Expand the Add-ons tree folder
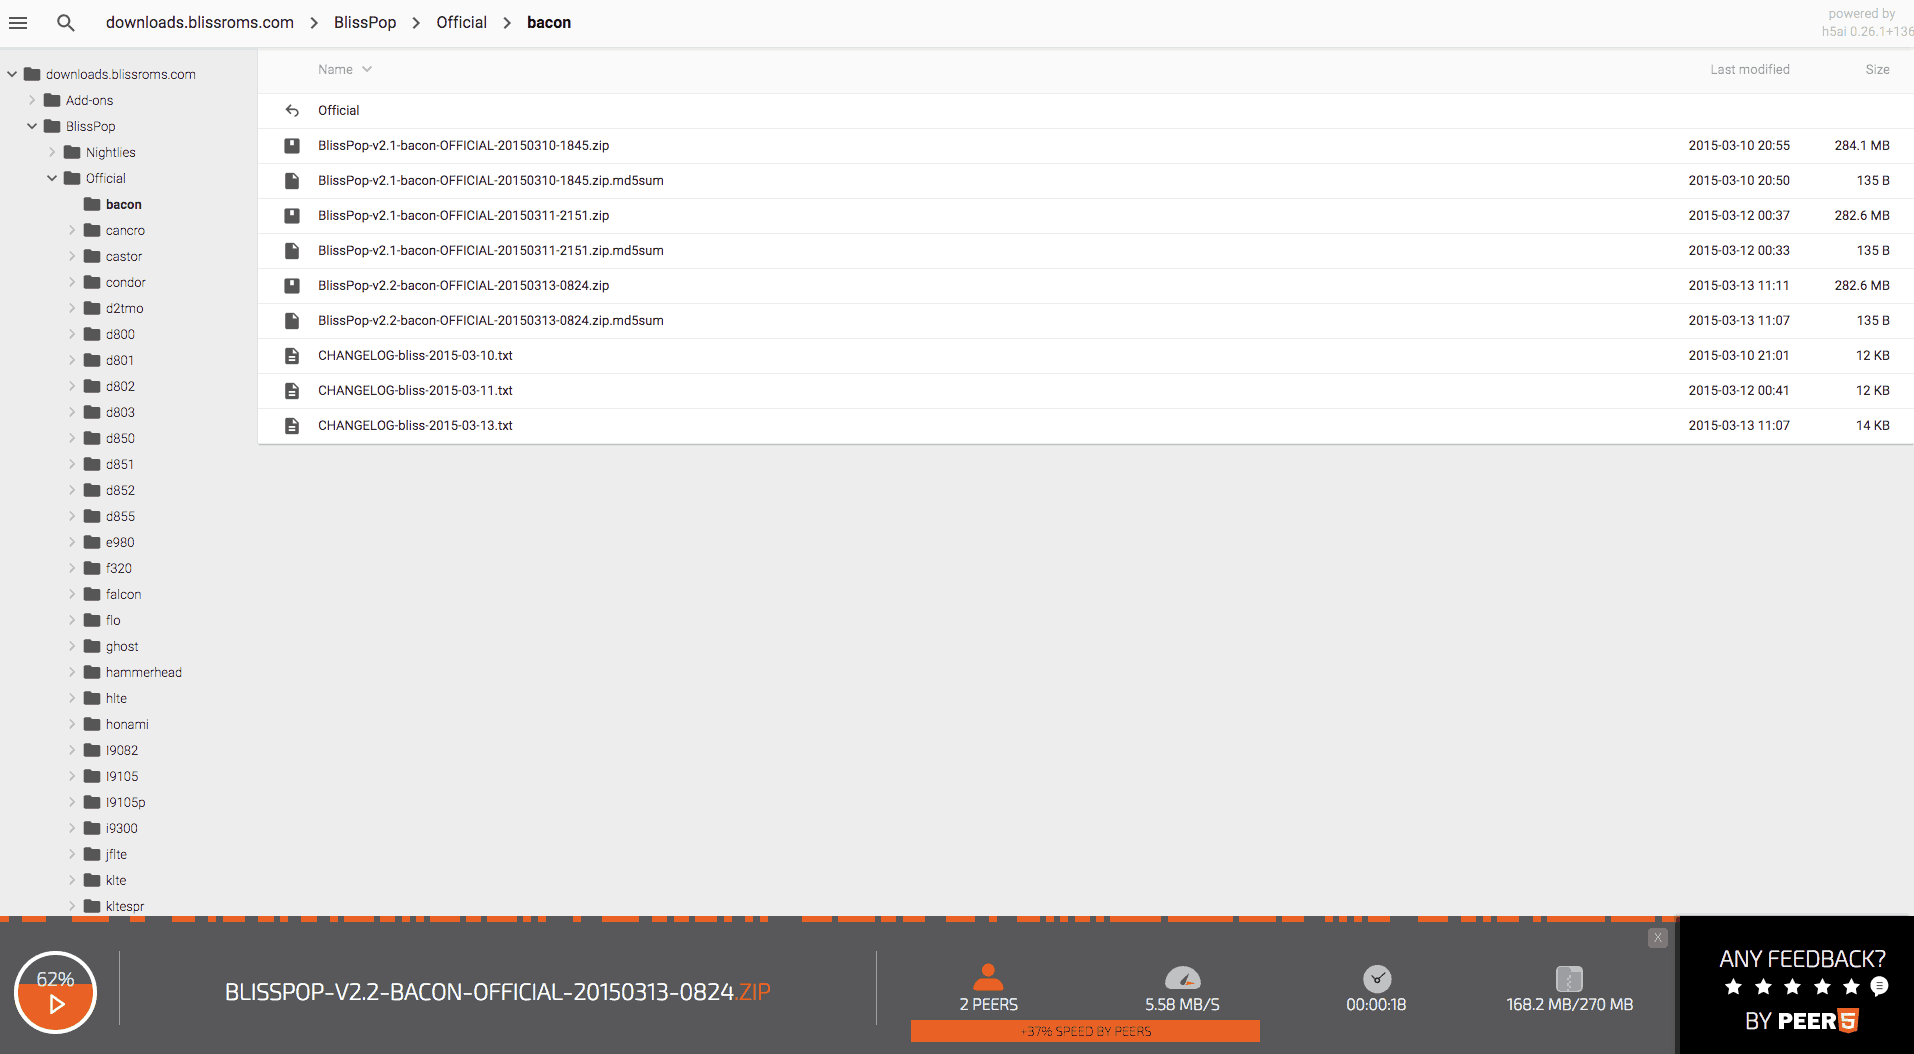Screen dimensions: 1914x1054 coord(32,100)
